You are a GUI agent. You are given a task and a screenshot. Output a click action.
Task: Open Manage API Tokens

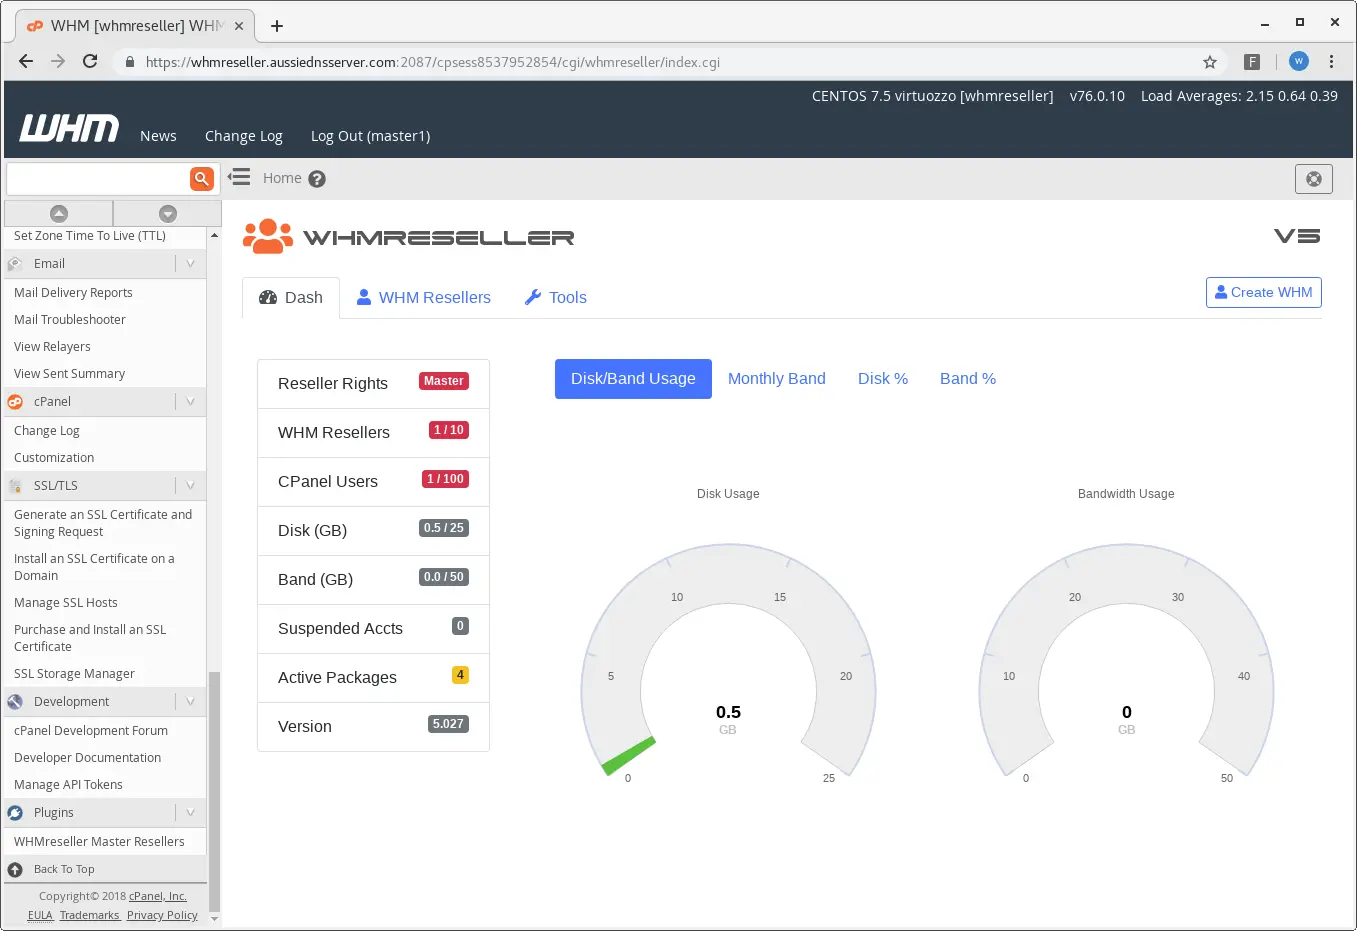click(68, 785)
